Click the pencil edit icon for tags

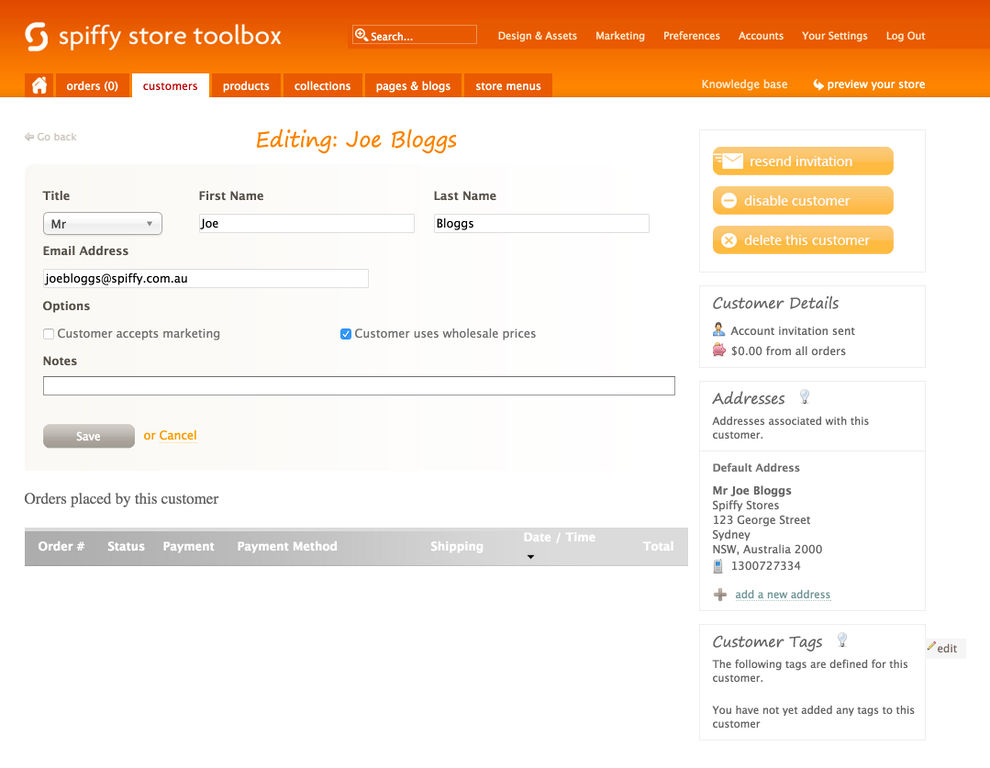click(931, 646)
